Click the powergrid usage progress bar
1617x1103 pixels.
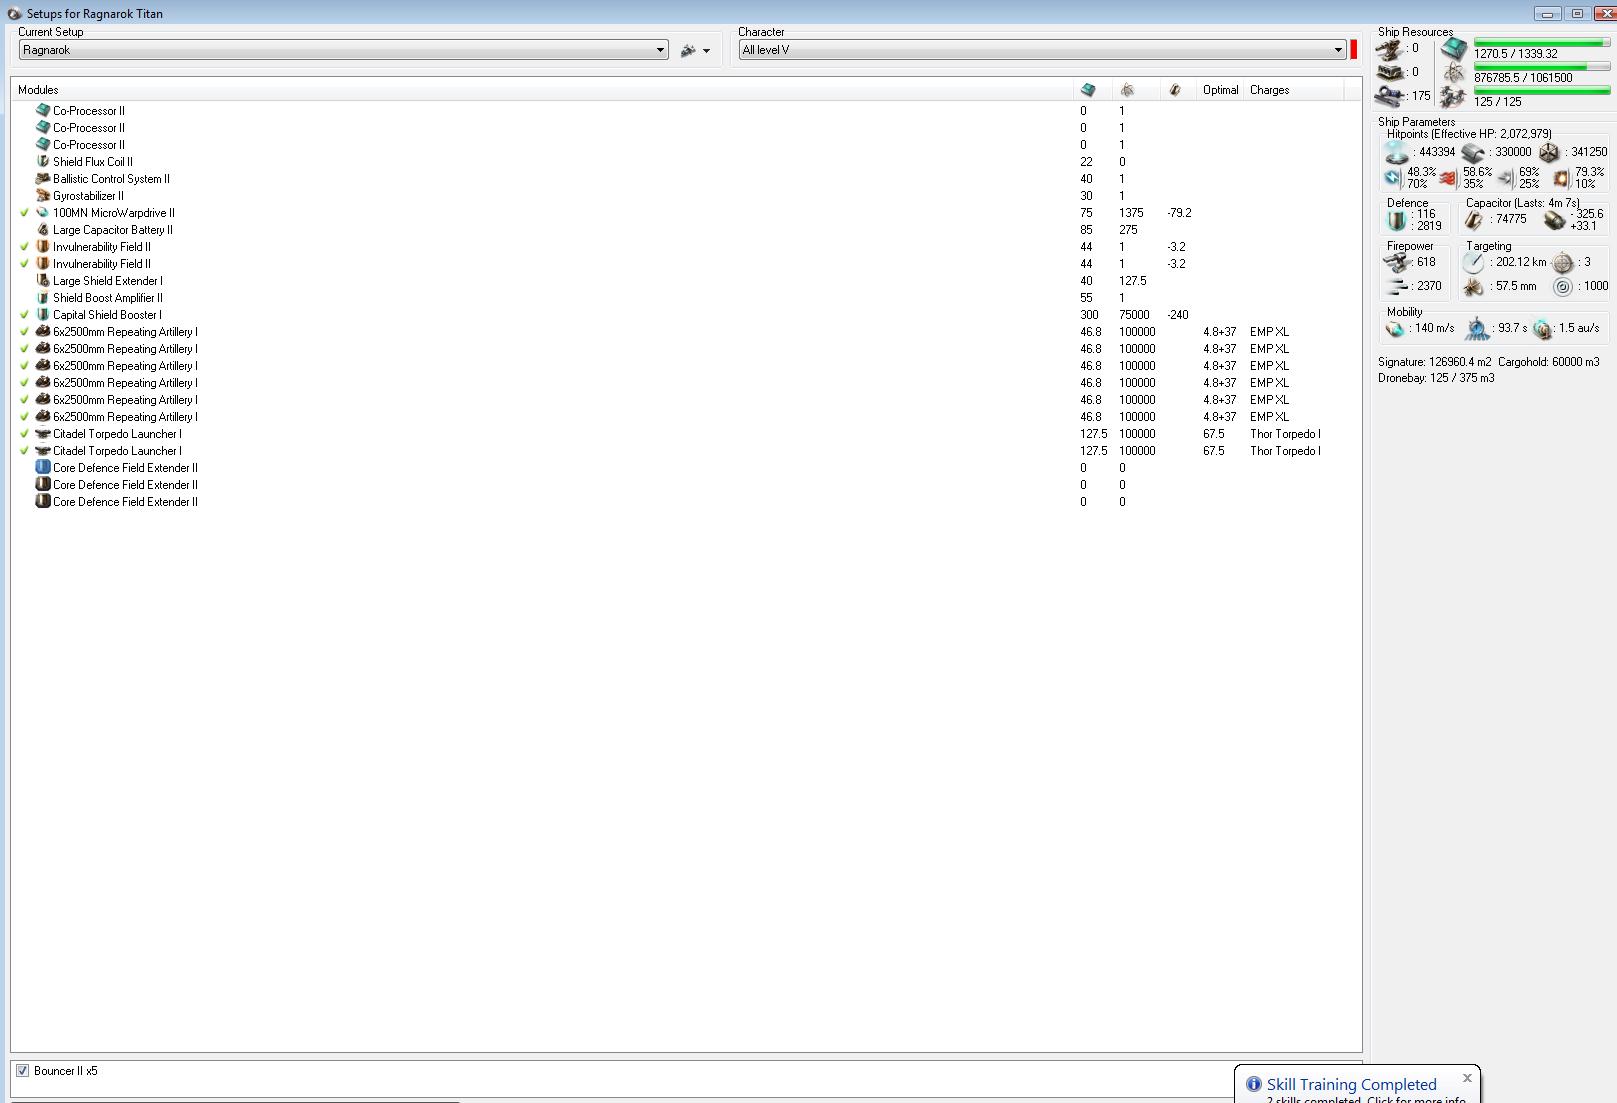pos(1541,67)
